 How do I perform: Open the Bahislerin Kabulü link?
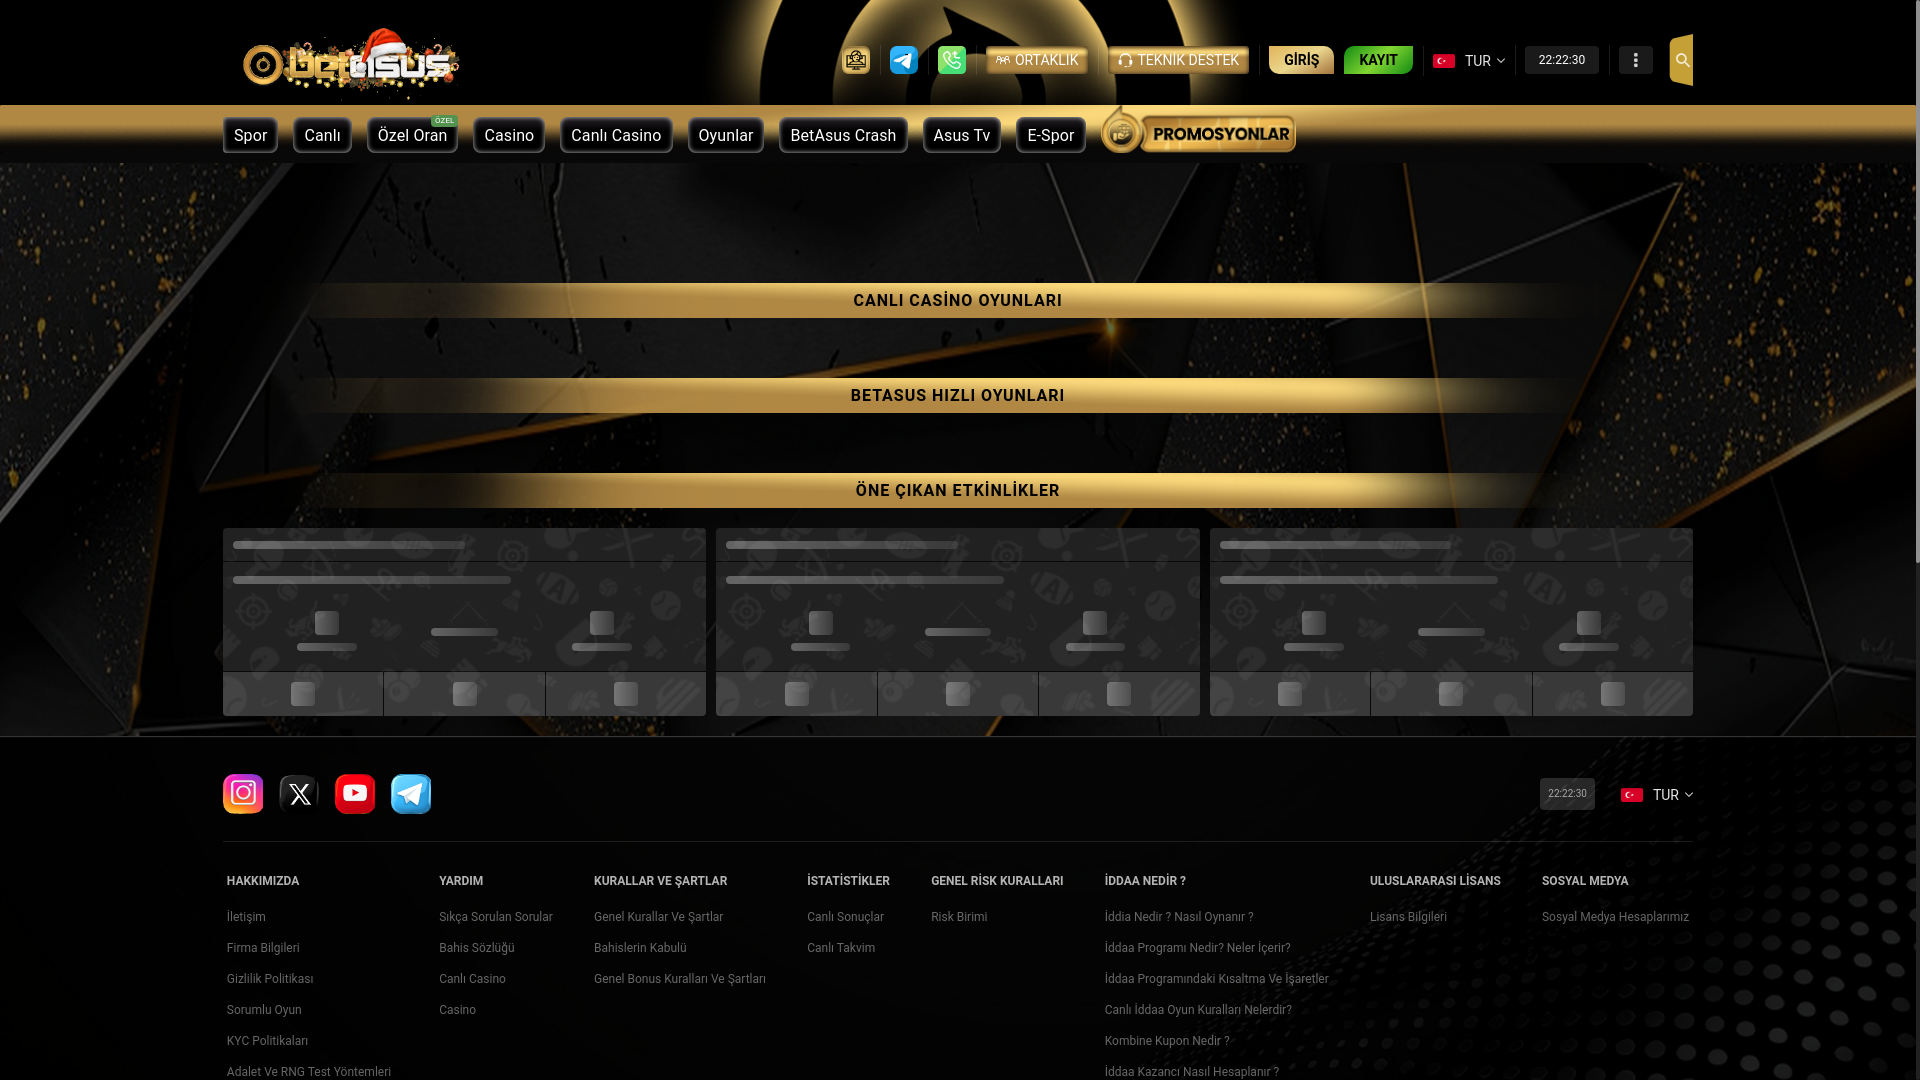640,948
